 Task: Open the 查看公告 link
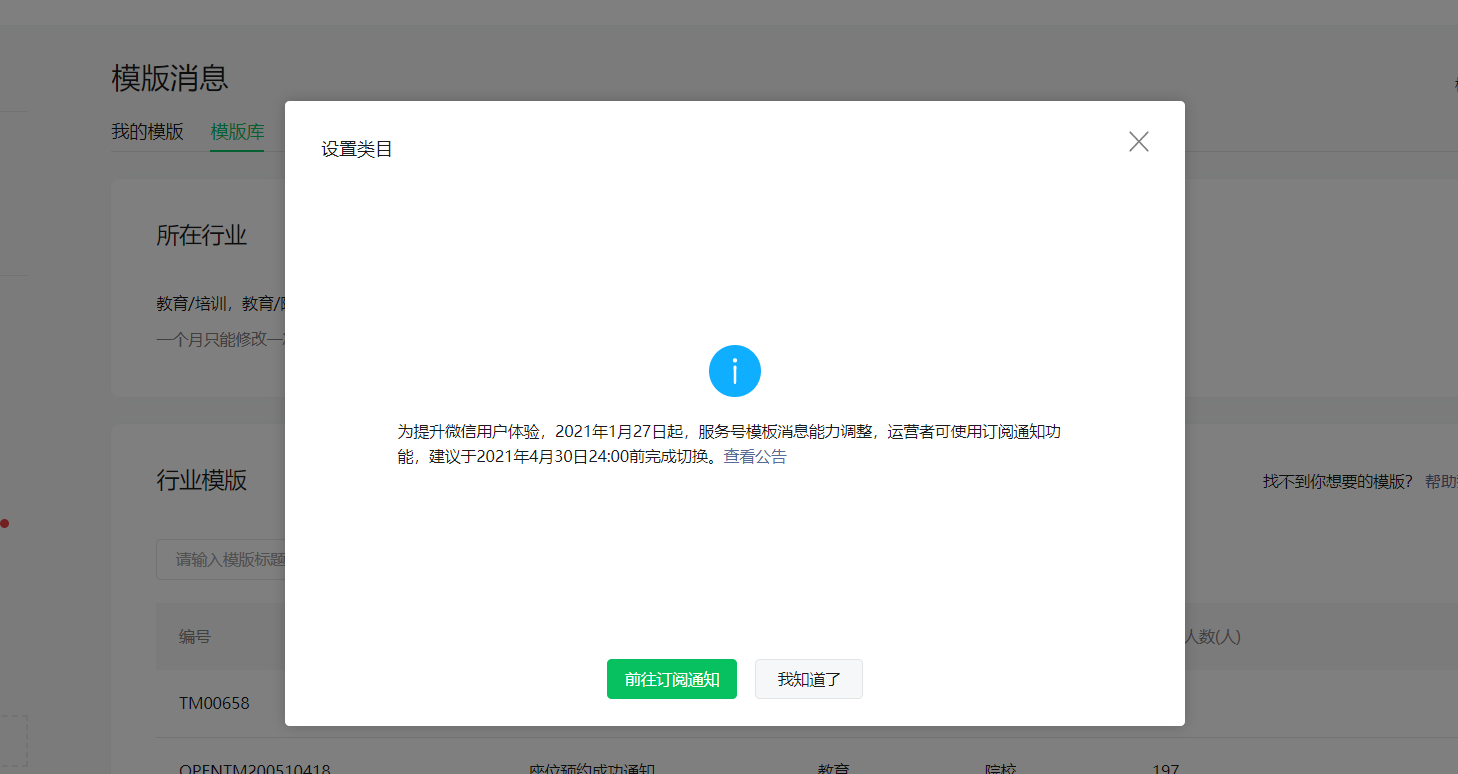[x=755, y=456]
